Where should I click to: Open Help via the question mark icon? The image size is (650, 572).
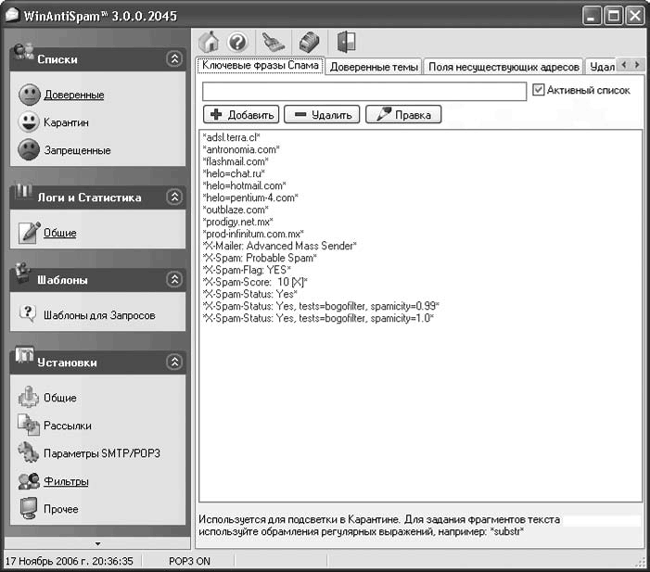(x=238, y=43)
